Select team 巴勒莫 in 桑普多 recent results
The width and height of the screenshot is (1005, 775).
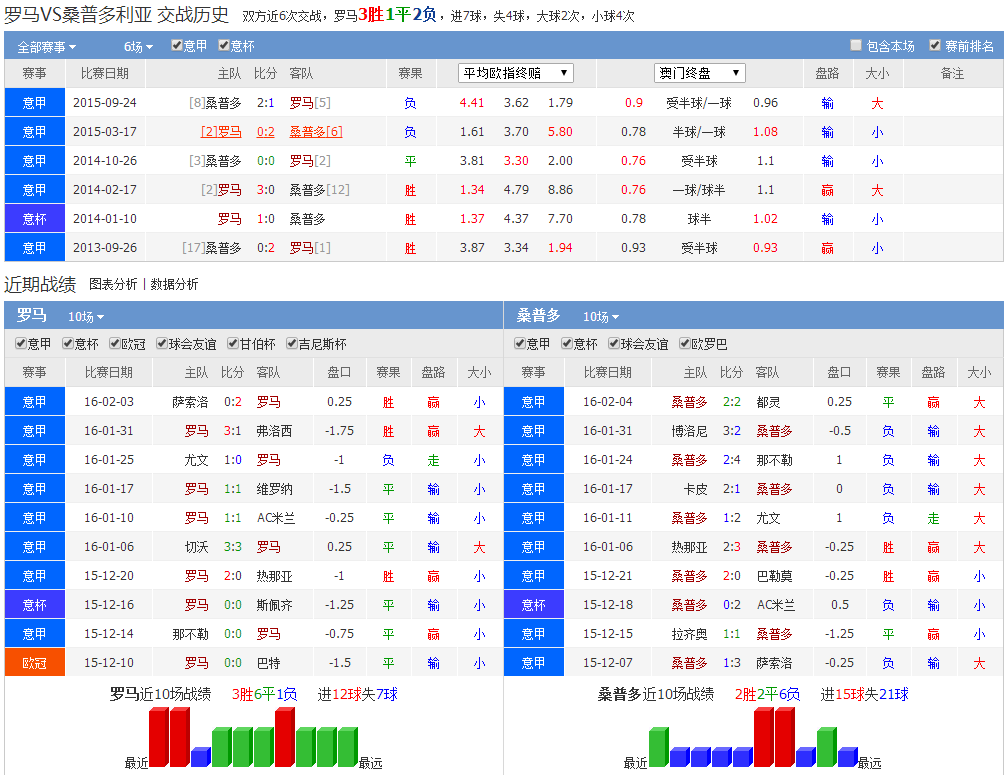[x=774, y=576]
